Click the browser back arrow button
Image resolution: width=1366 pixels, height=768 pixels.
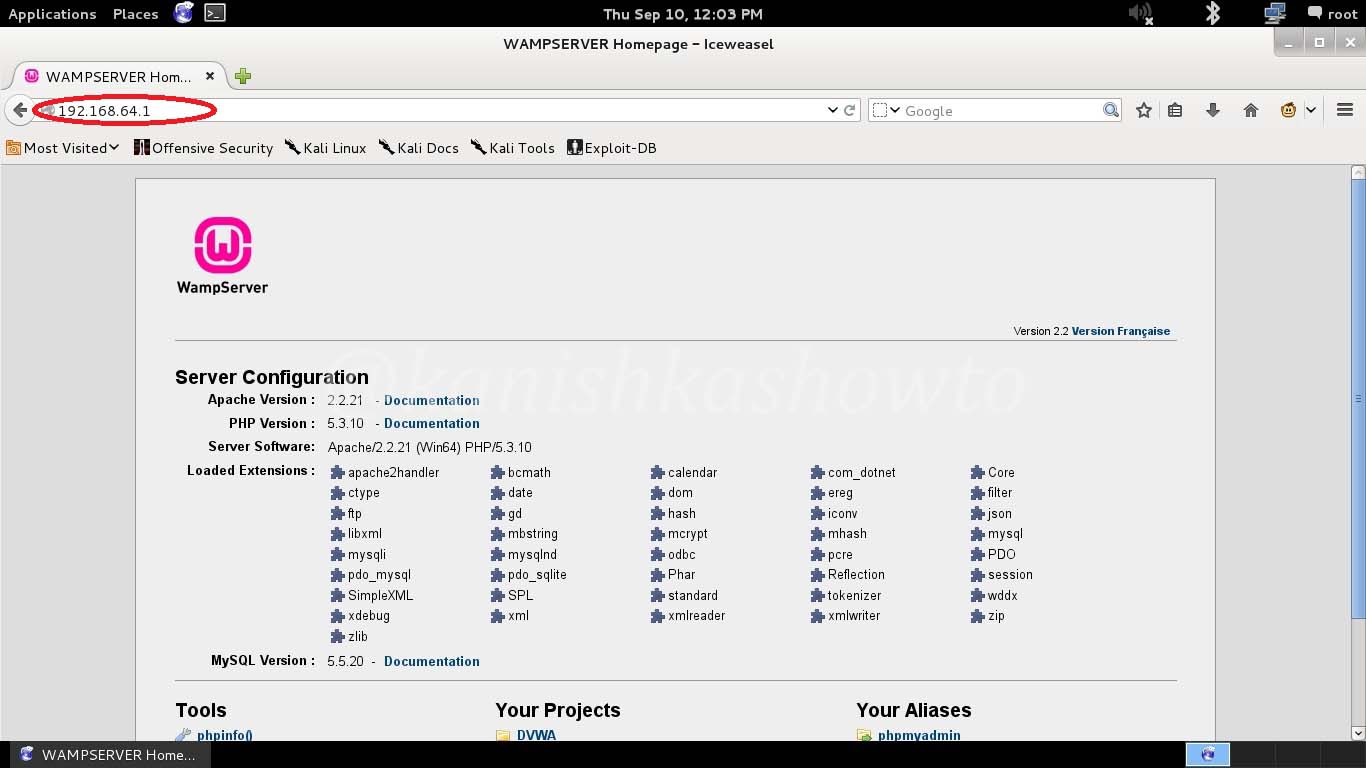19,110
